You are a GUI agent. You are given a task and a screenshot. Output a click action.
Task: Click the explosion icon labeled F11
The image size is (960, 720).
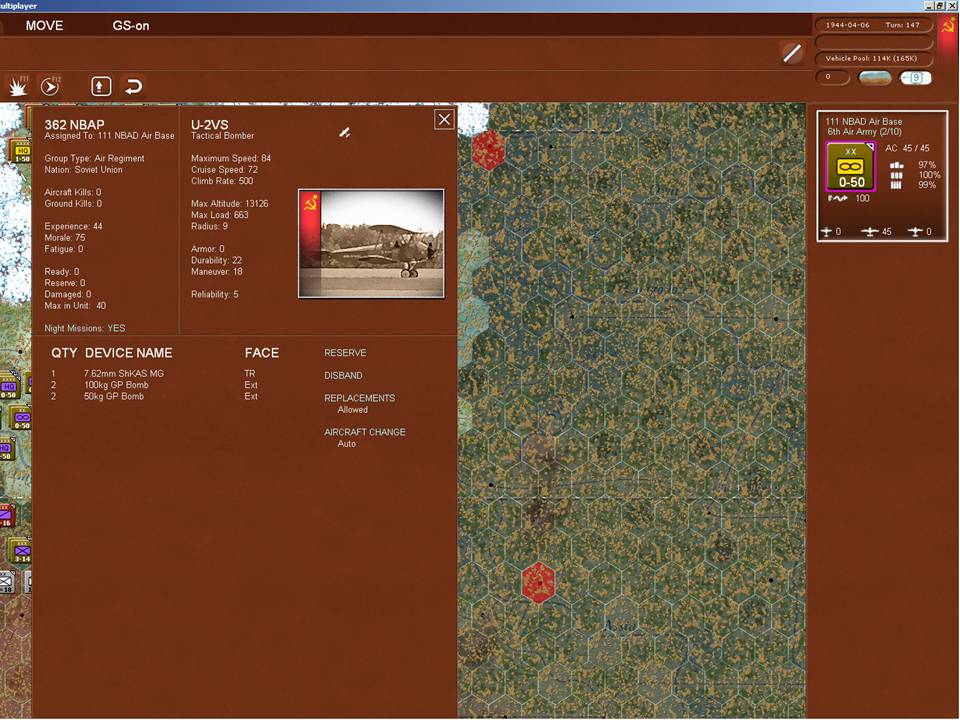click(x=17, y=87)
